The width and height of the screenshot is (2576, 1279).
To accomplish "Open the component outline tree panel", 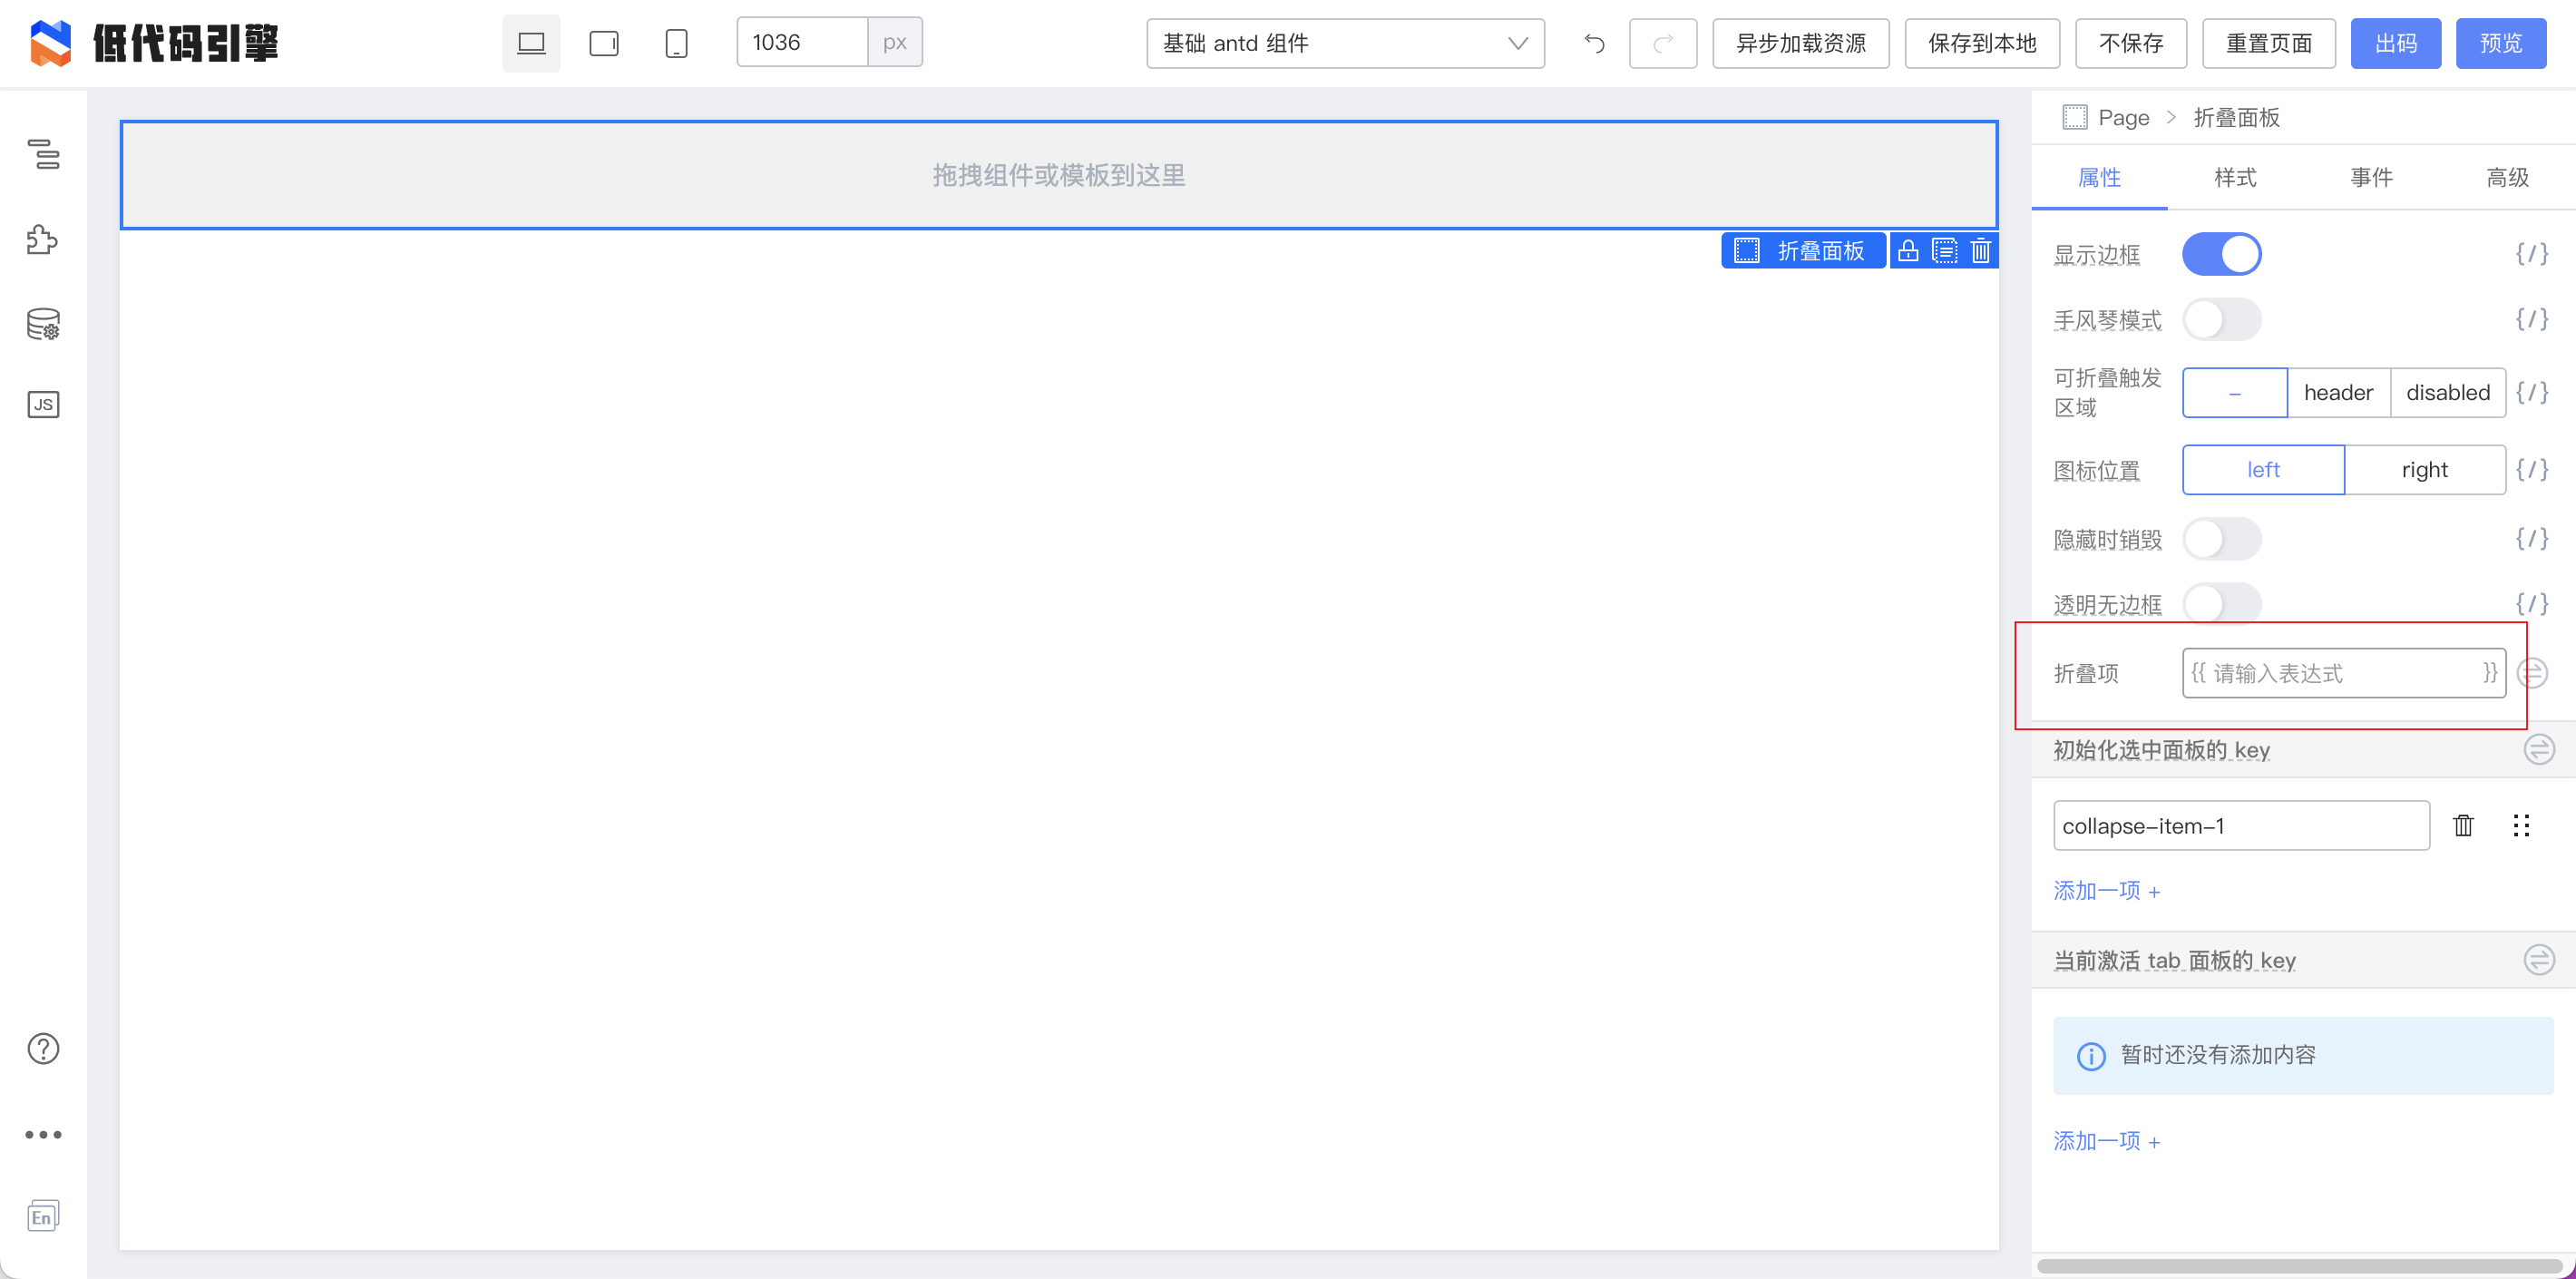I will tap(44, 156).
